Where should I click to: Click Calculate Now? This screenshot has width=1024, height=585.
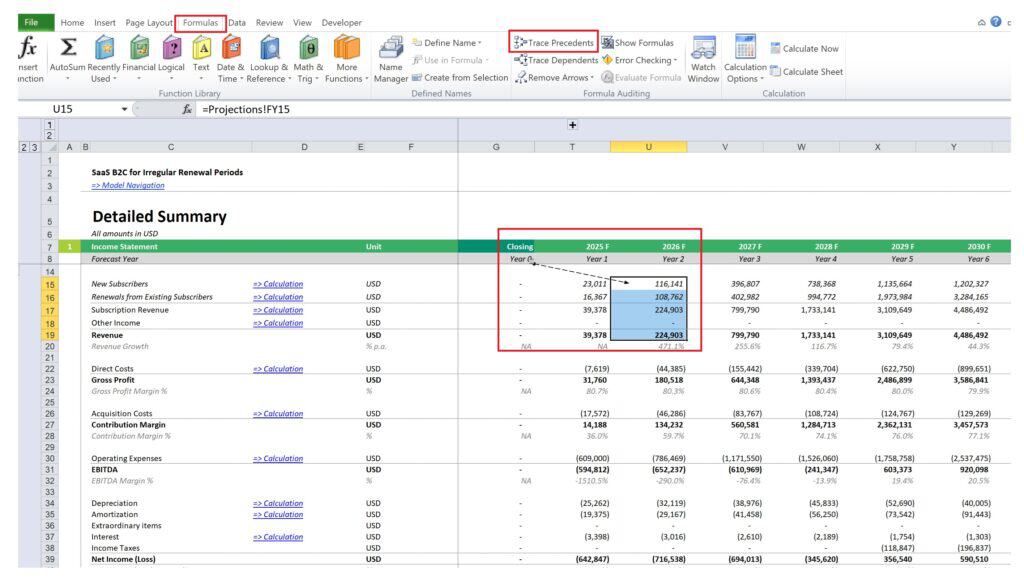804,48
